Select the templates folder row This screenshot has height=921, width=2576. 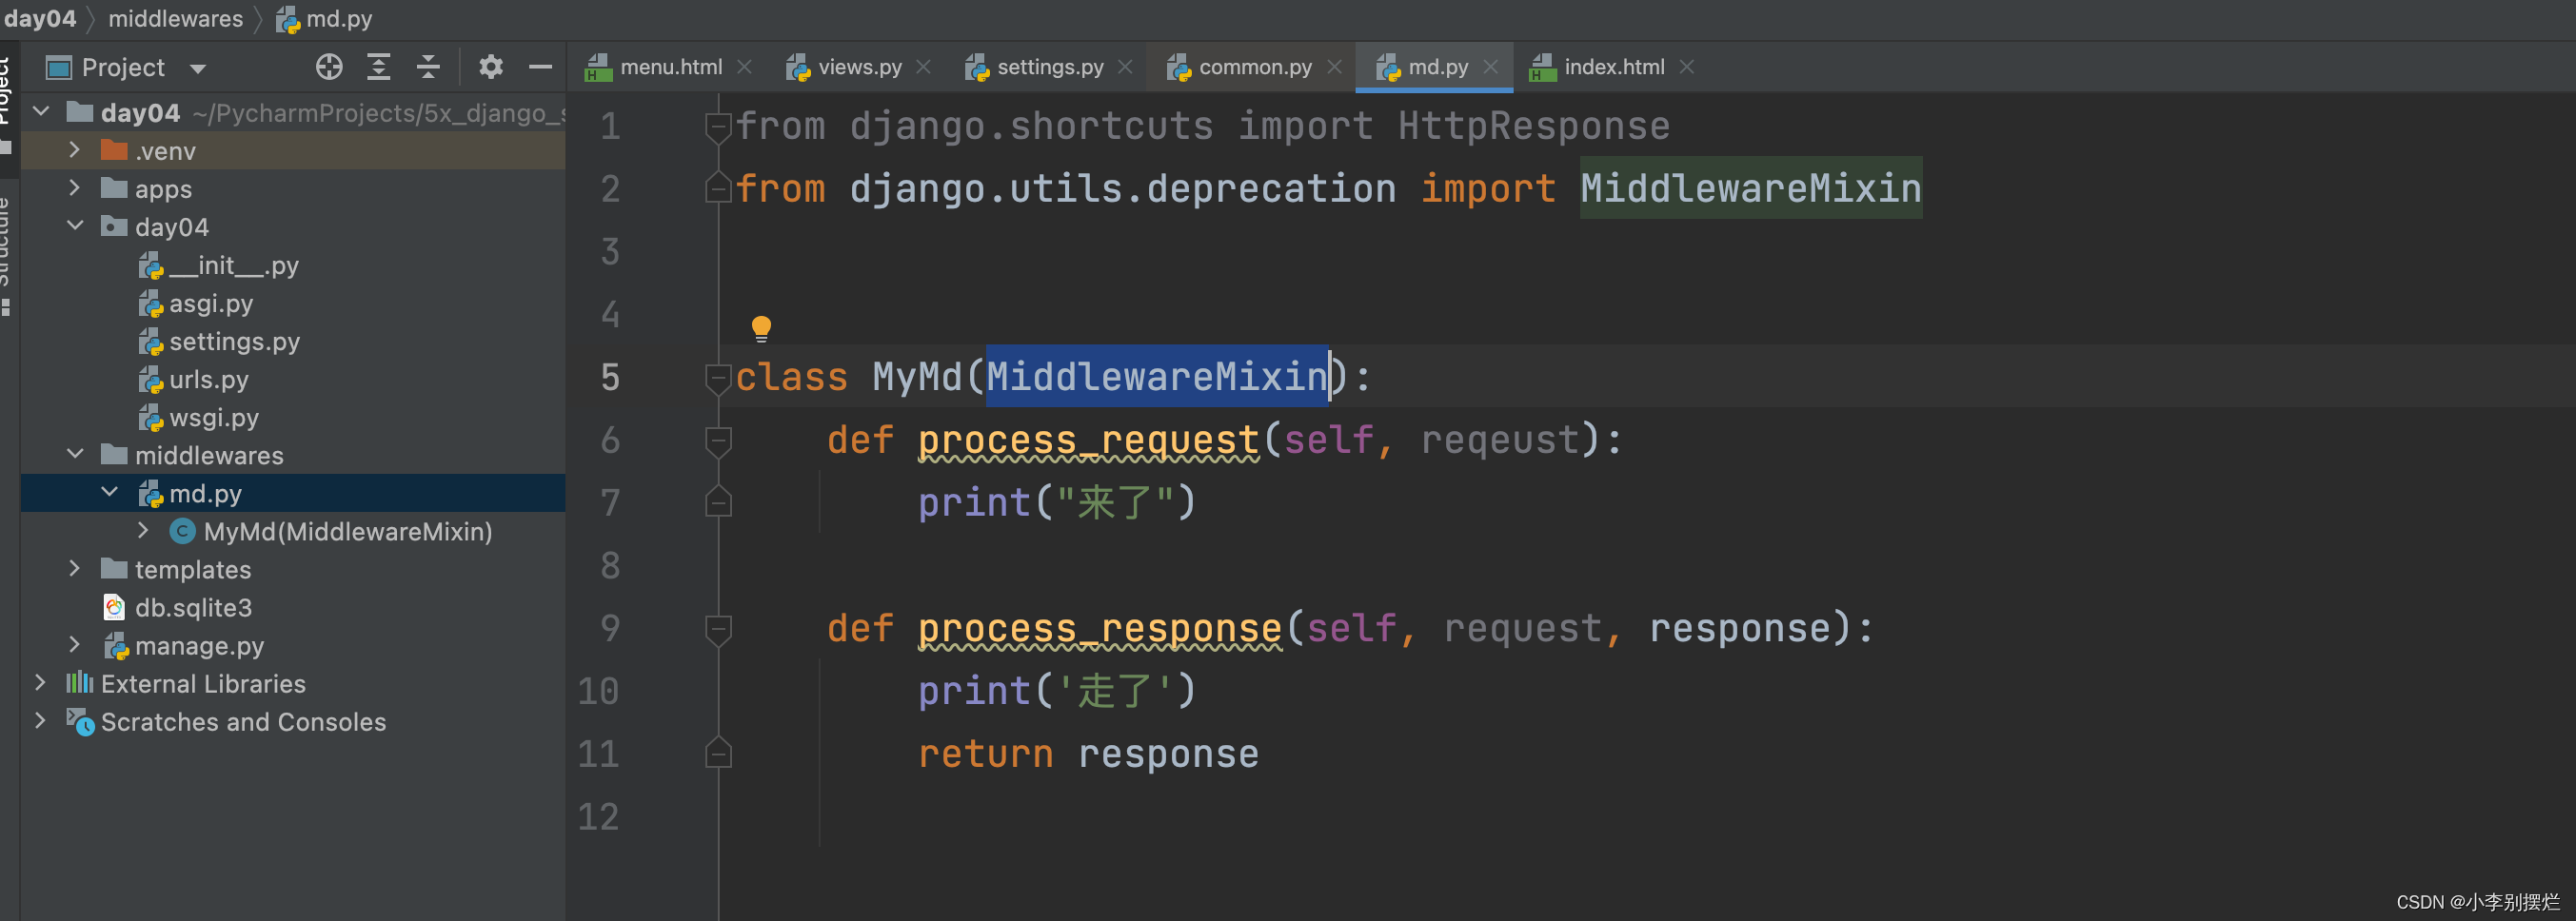[x=293, y=569]
